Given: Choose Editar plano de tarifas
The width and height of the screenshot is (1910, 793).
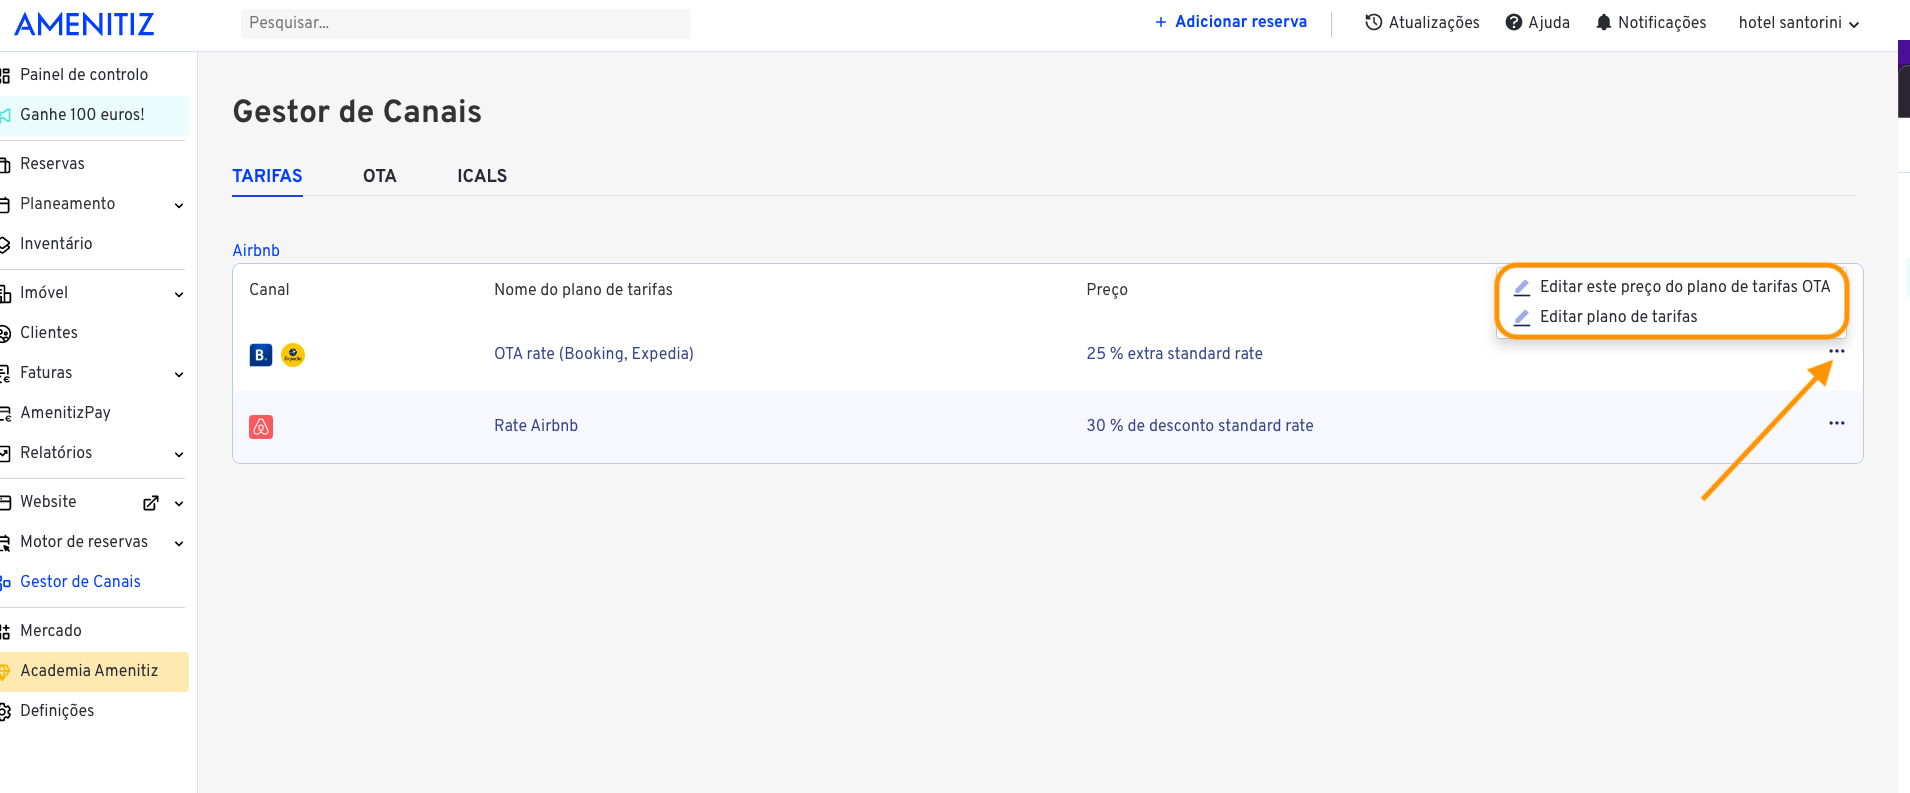Looking at the screenshot, I should click(1618, 317).
